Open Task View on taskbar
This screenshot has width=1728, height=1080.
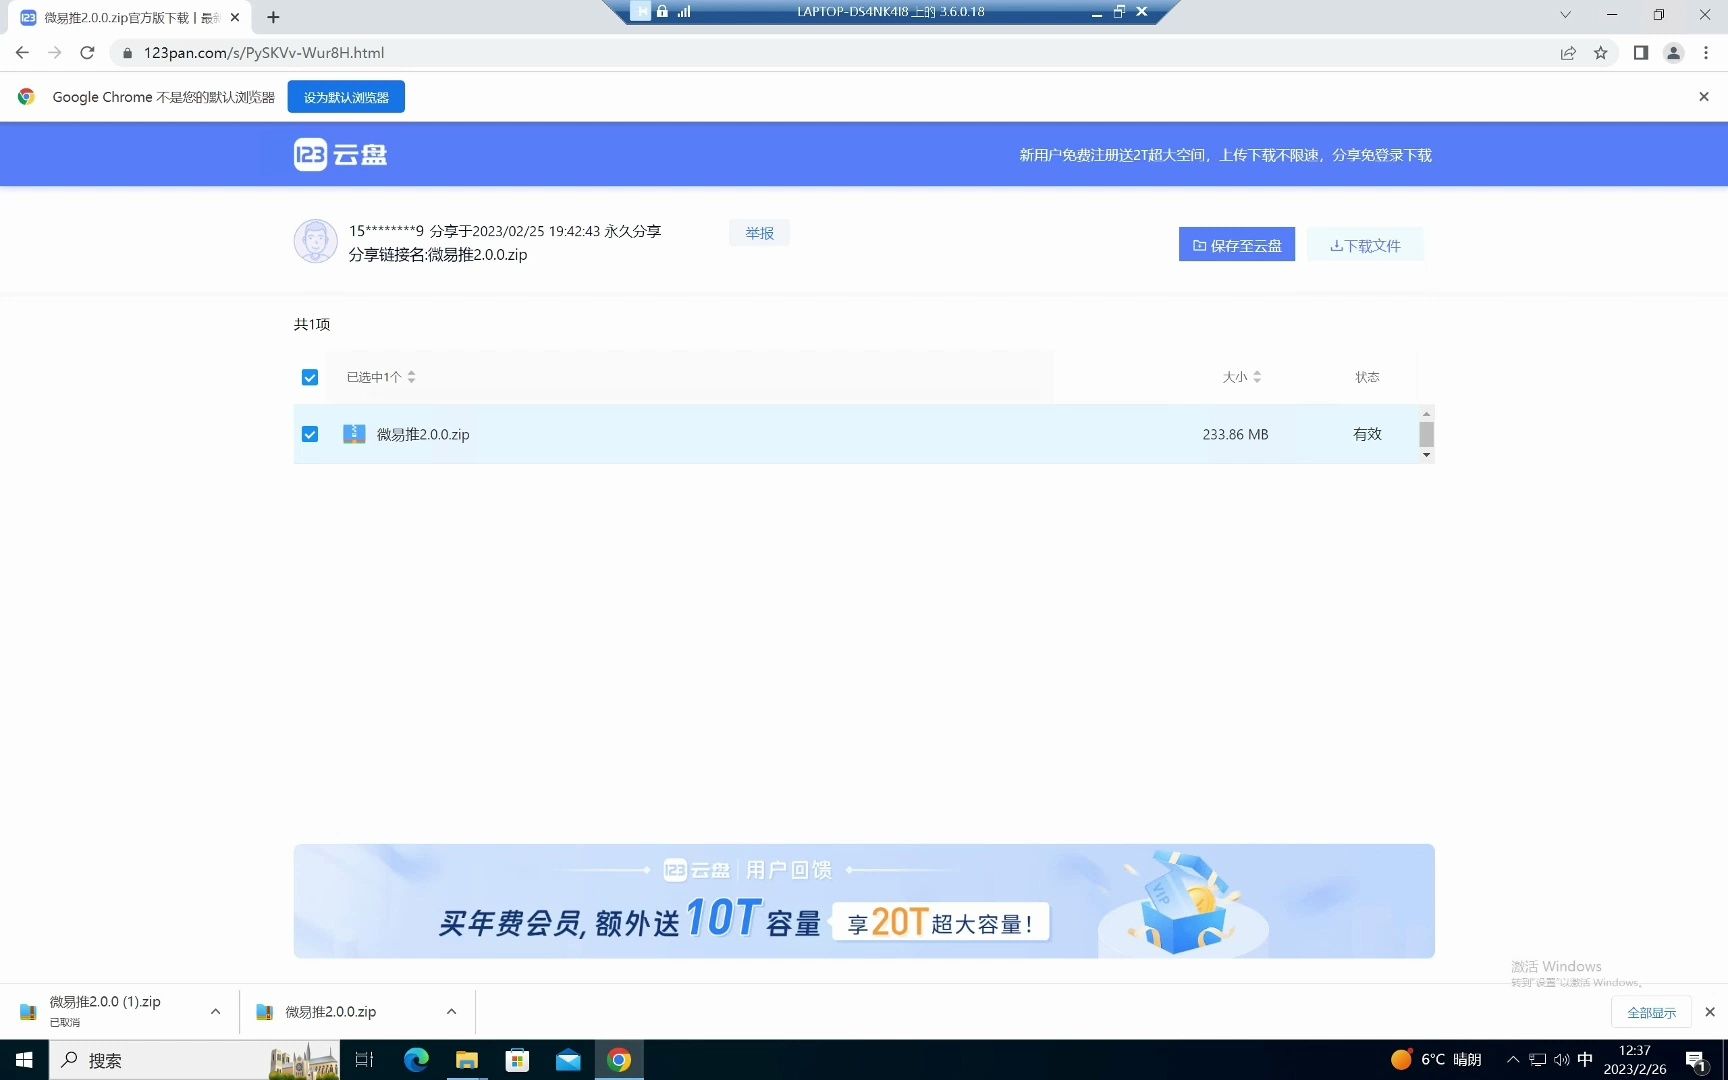pos(364,1060)
